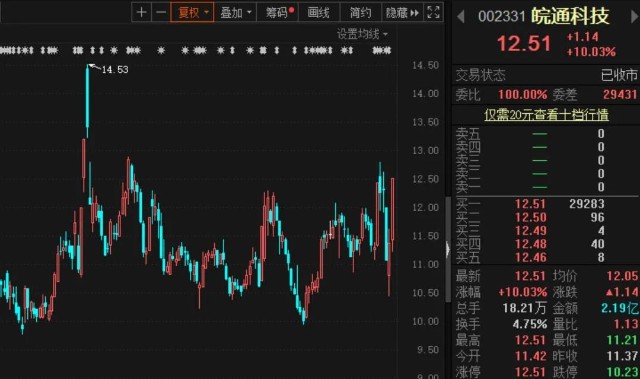This screenshot has width=640, height=379.
Task: Click 均价 value 12.05
Action: click(622, 276)
